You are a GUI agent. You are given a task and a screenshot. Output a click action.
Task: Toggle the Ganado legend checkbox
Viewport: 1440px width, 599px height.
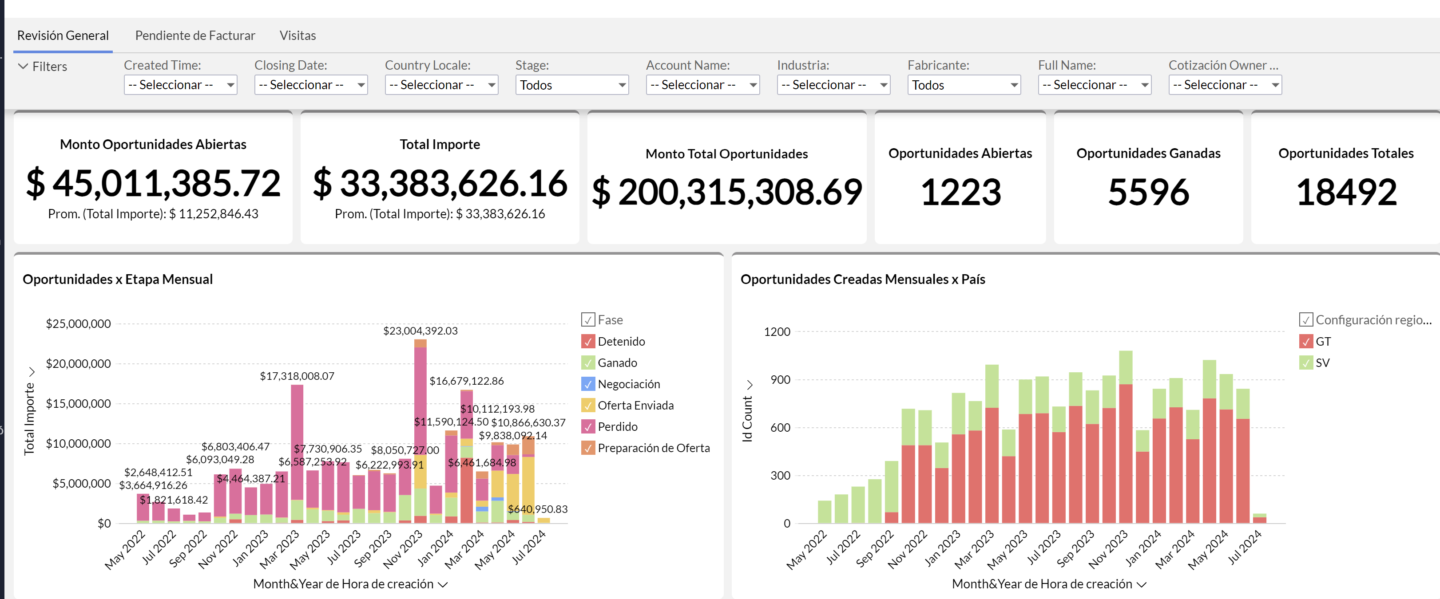(x=588, y=363)
